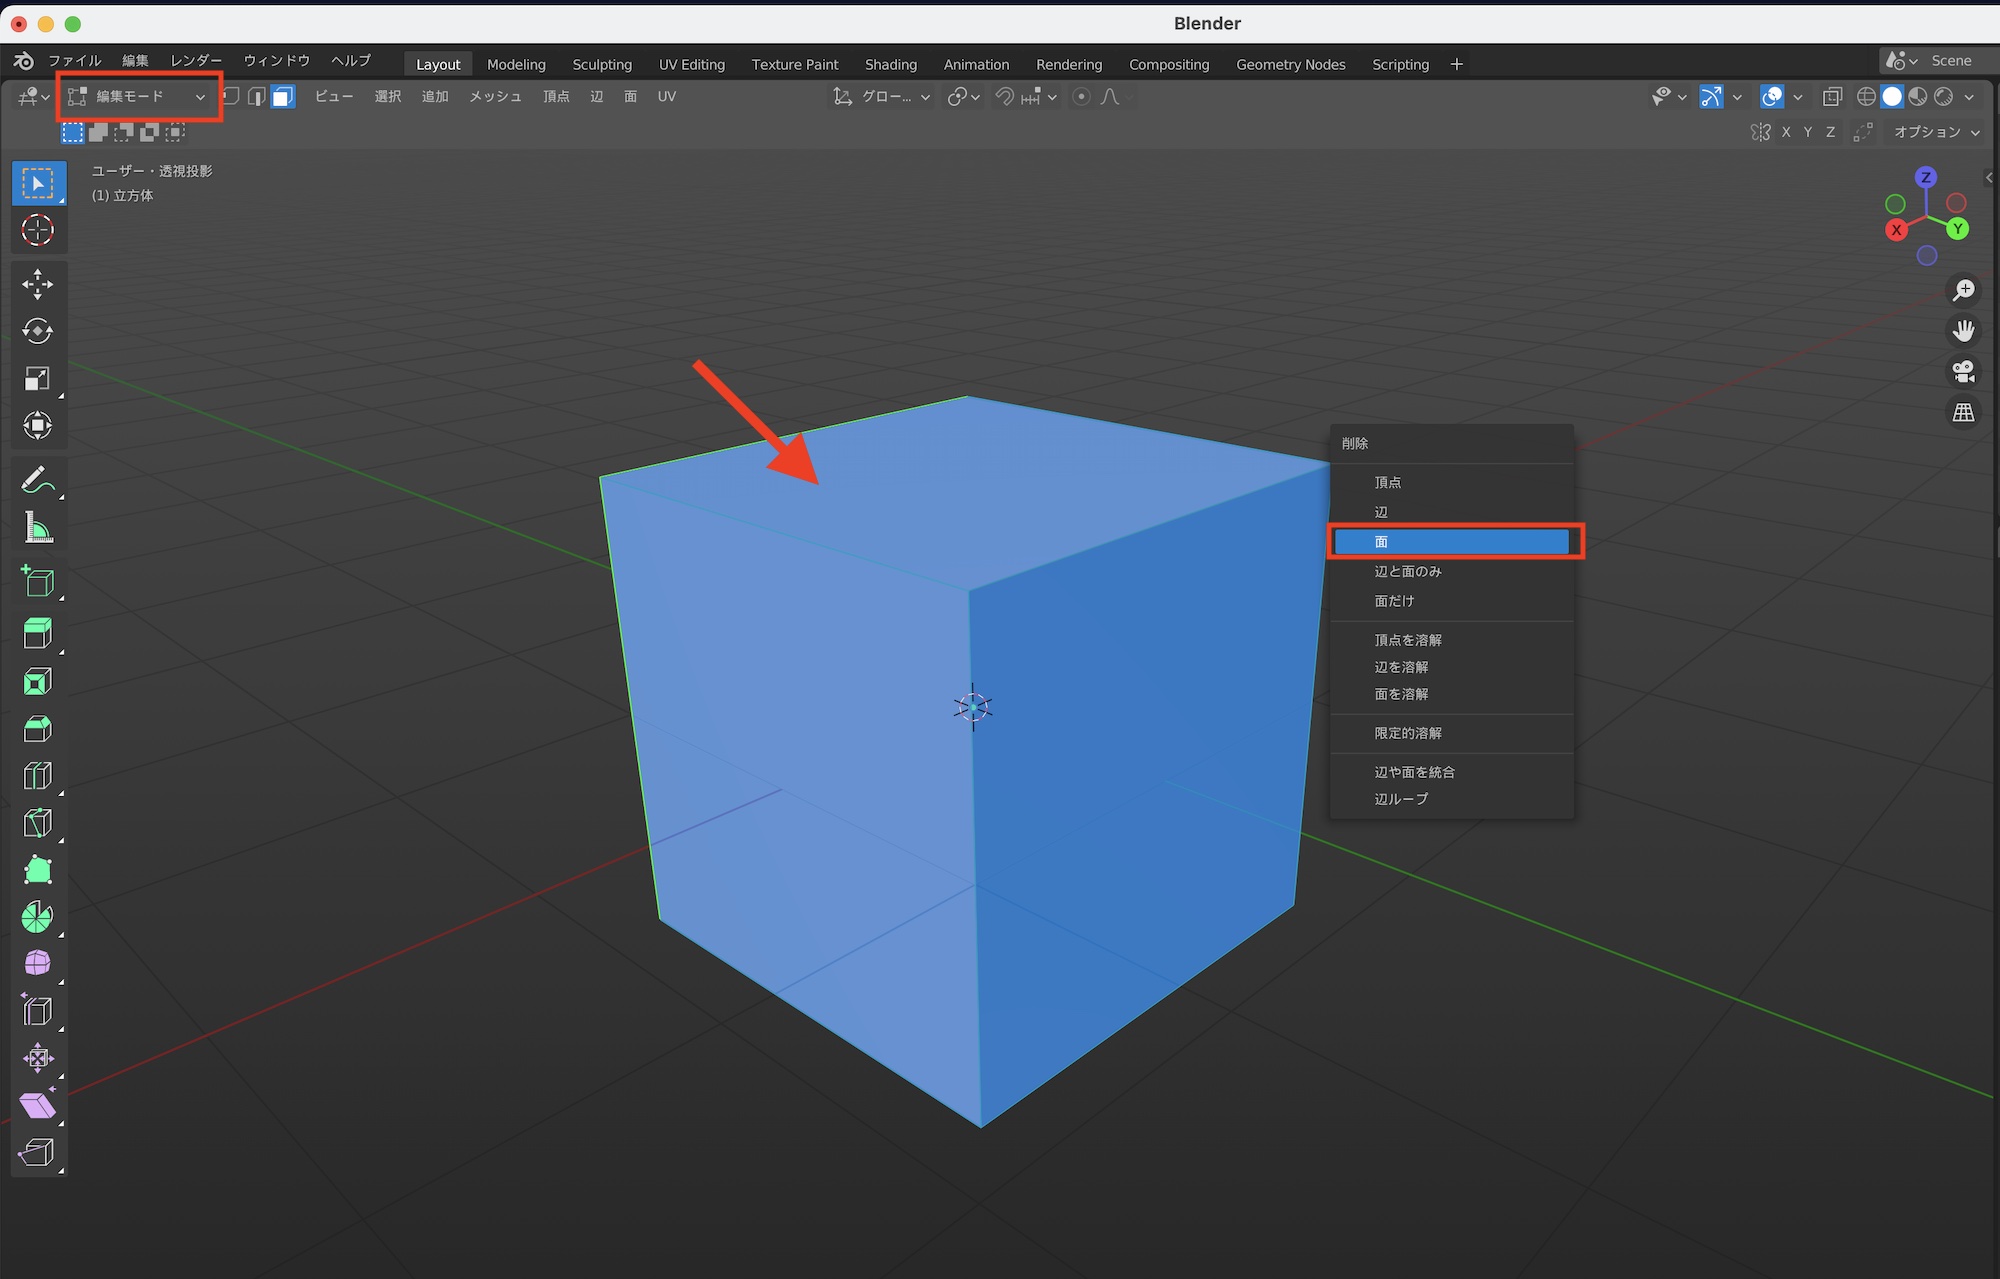The height and width of the screenshot is (1279, 2000).
Task: Choose the Scale tool
Action: [x=37, y=379]
